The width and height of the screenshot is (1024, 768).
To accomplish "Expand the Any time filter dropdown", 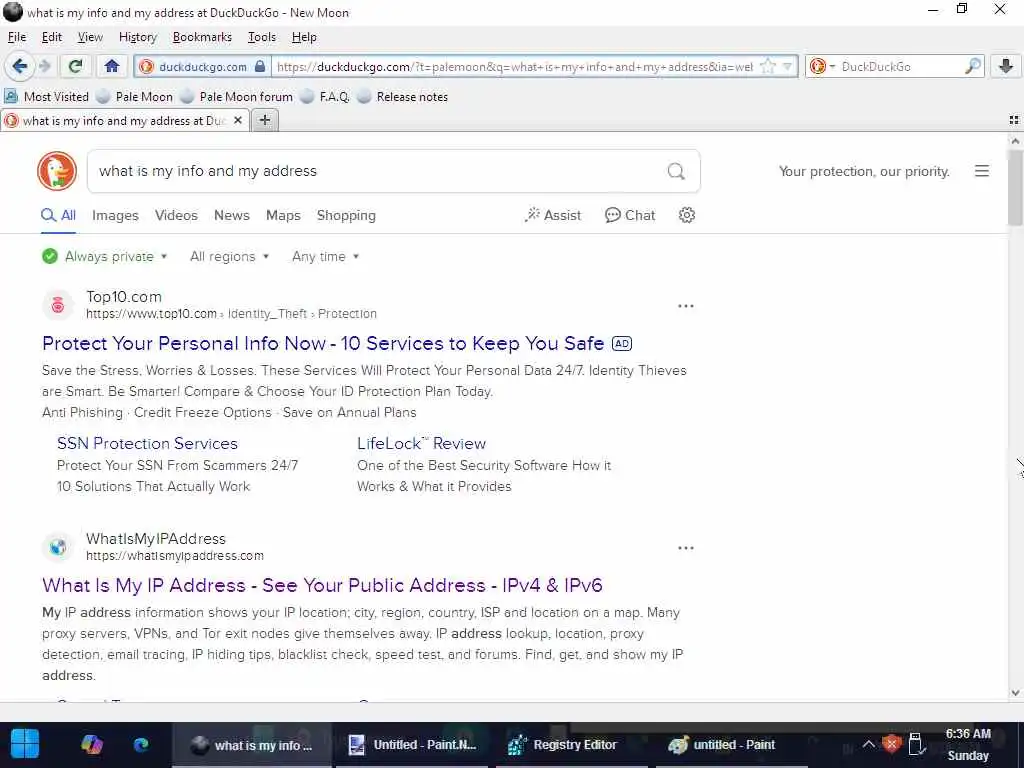I will [325, 256].
